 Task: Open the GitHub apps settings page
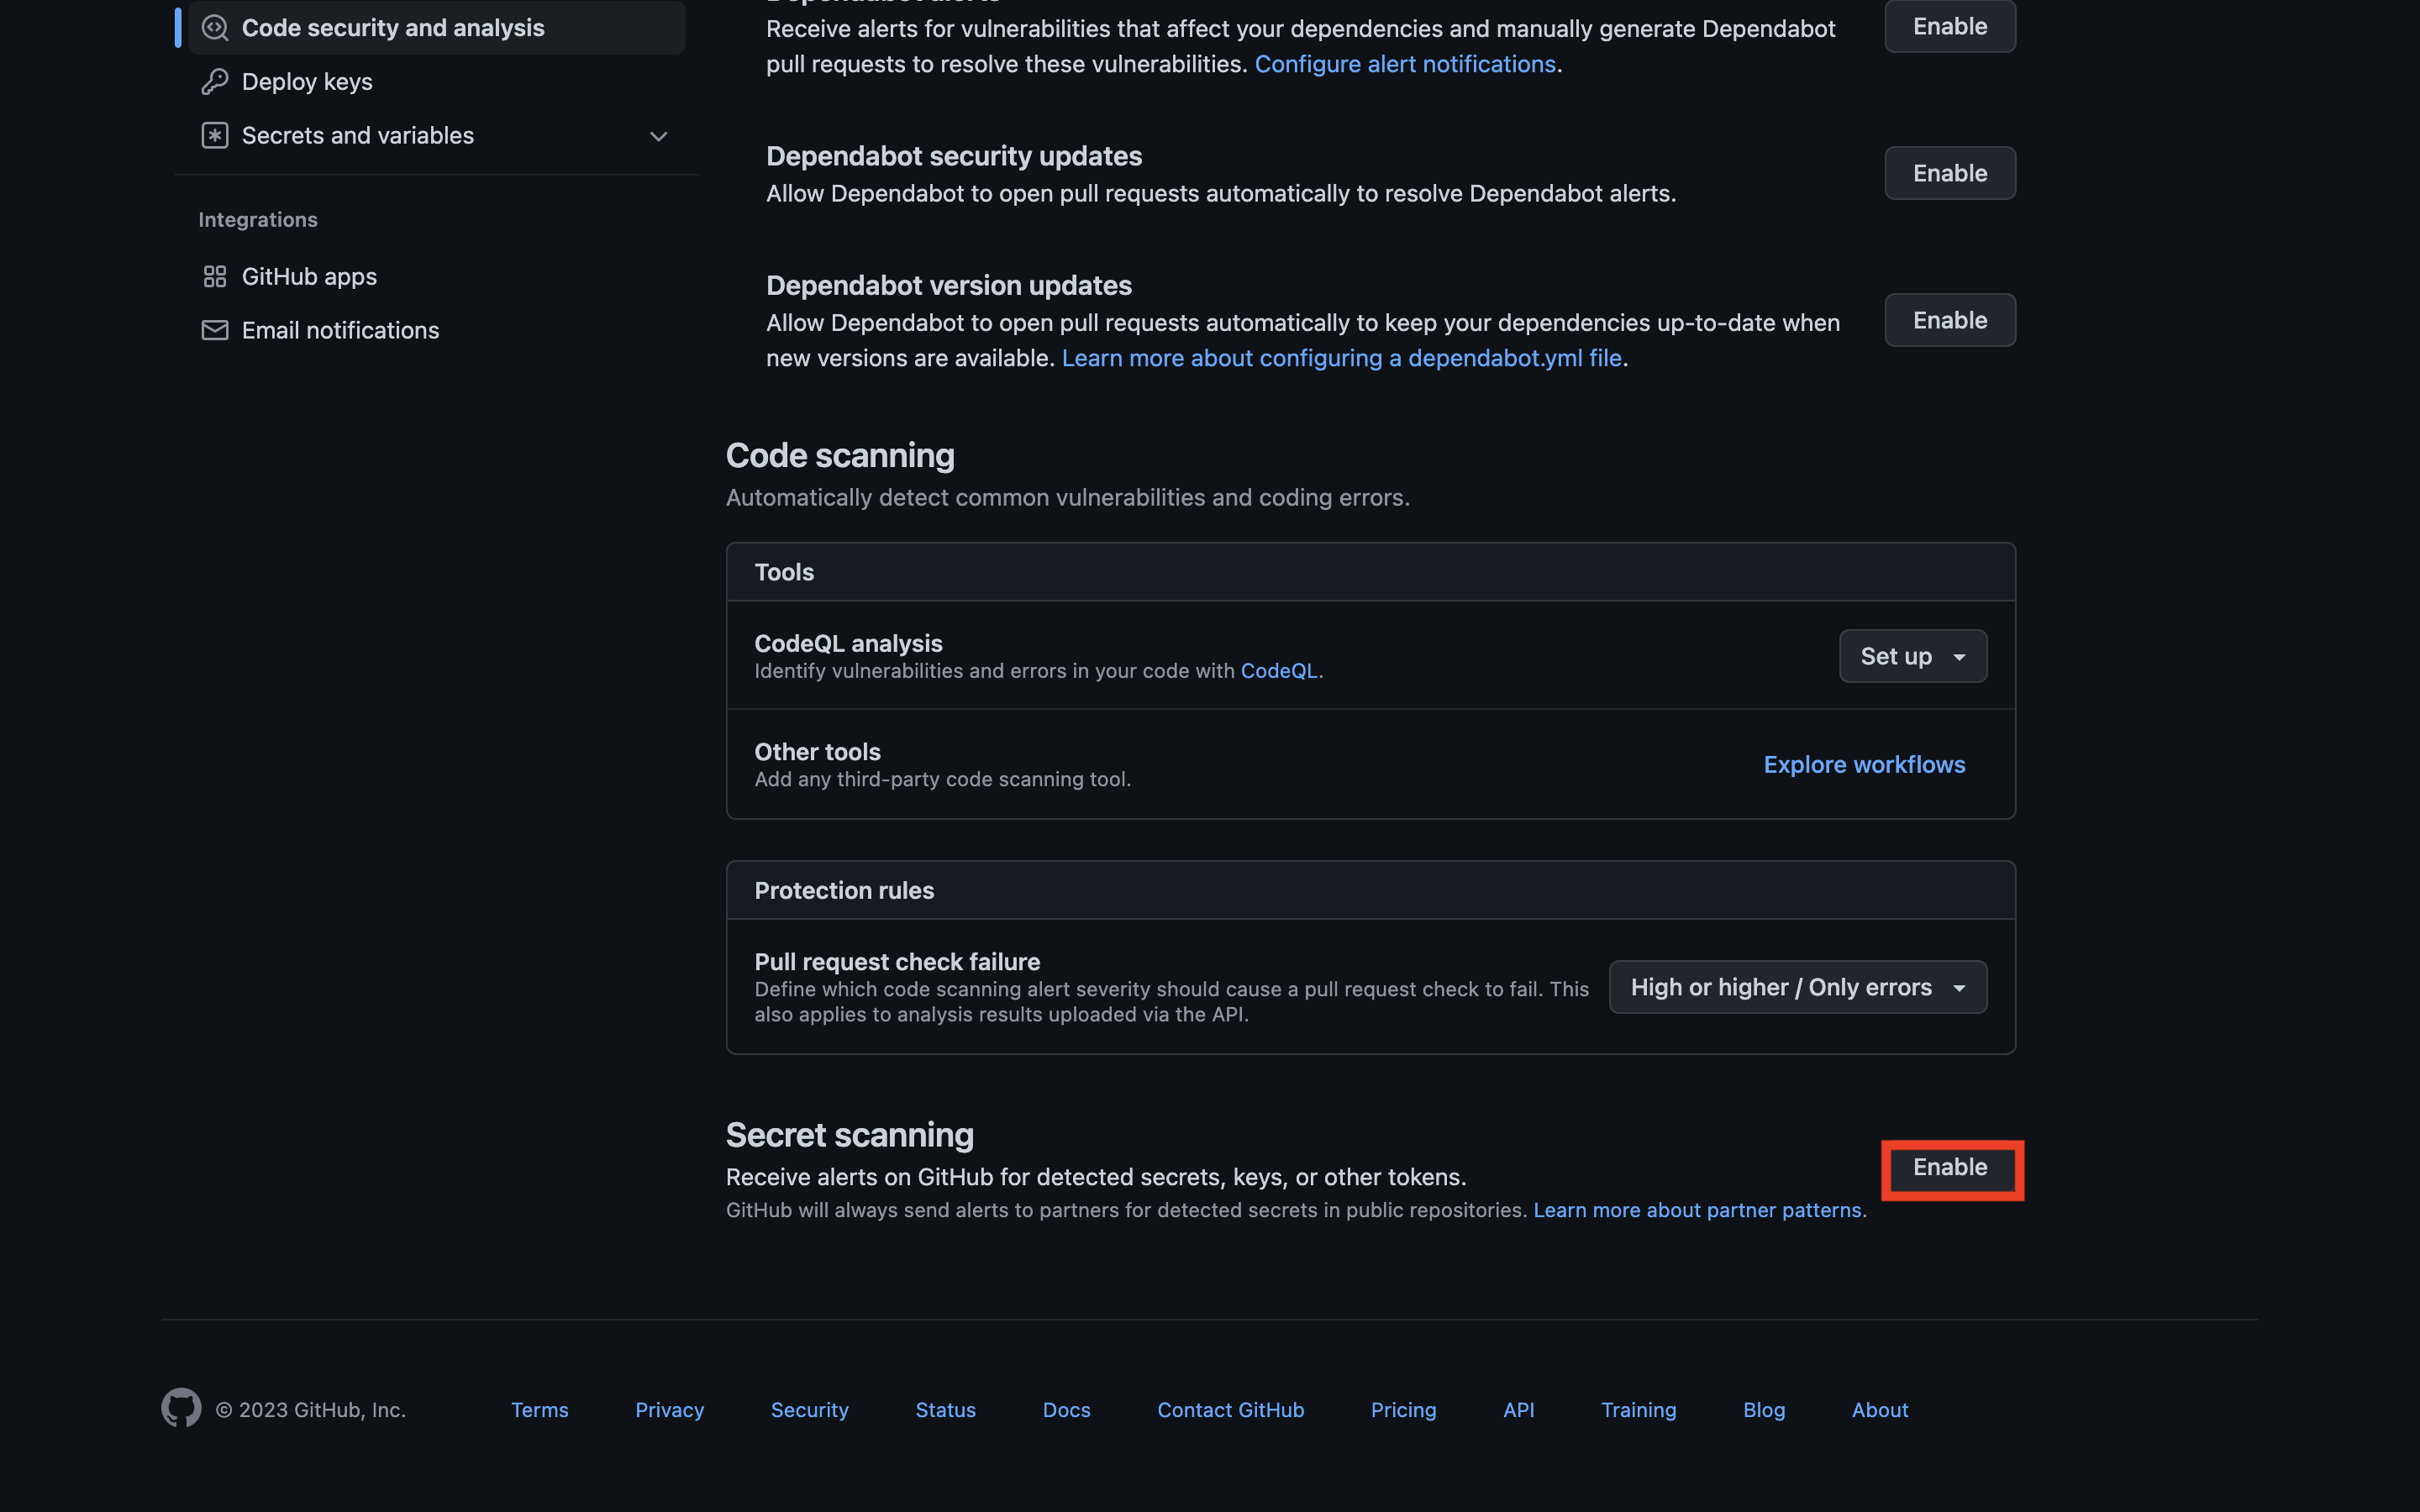click(x=309, y=277)
